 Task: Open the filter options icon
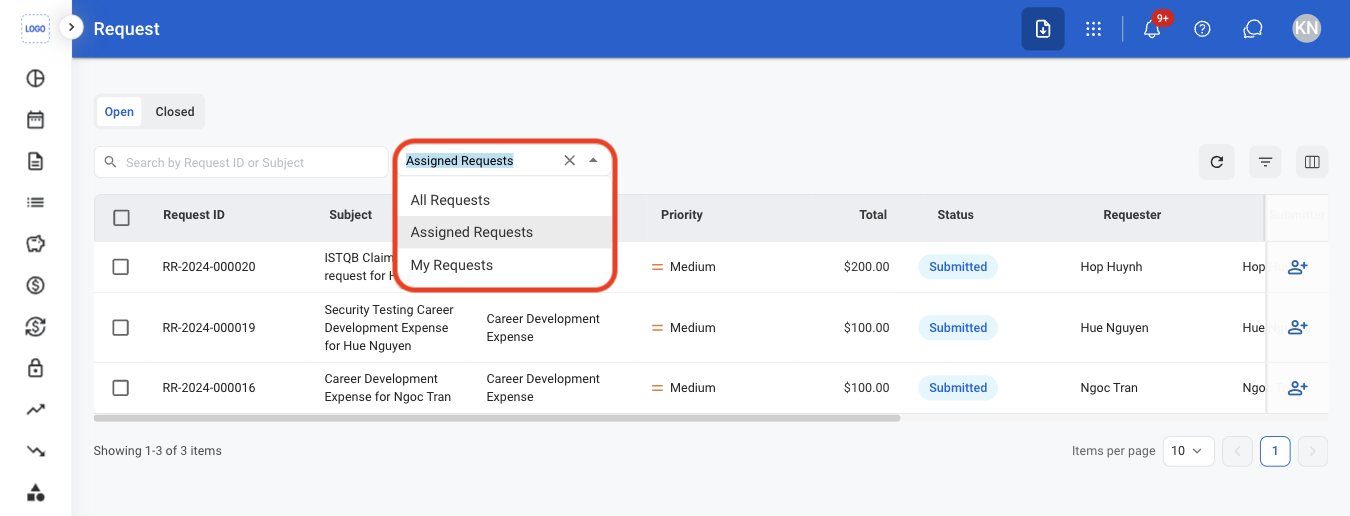pos(1265,162)
